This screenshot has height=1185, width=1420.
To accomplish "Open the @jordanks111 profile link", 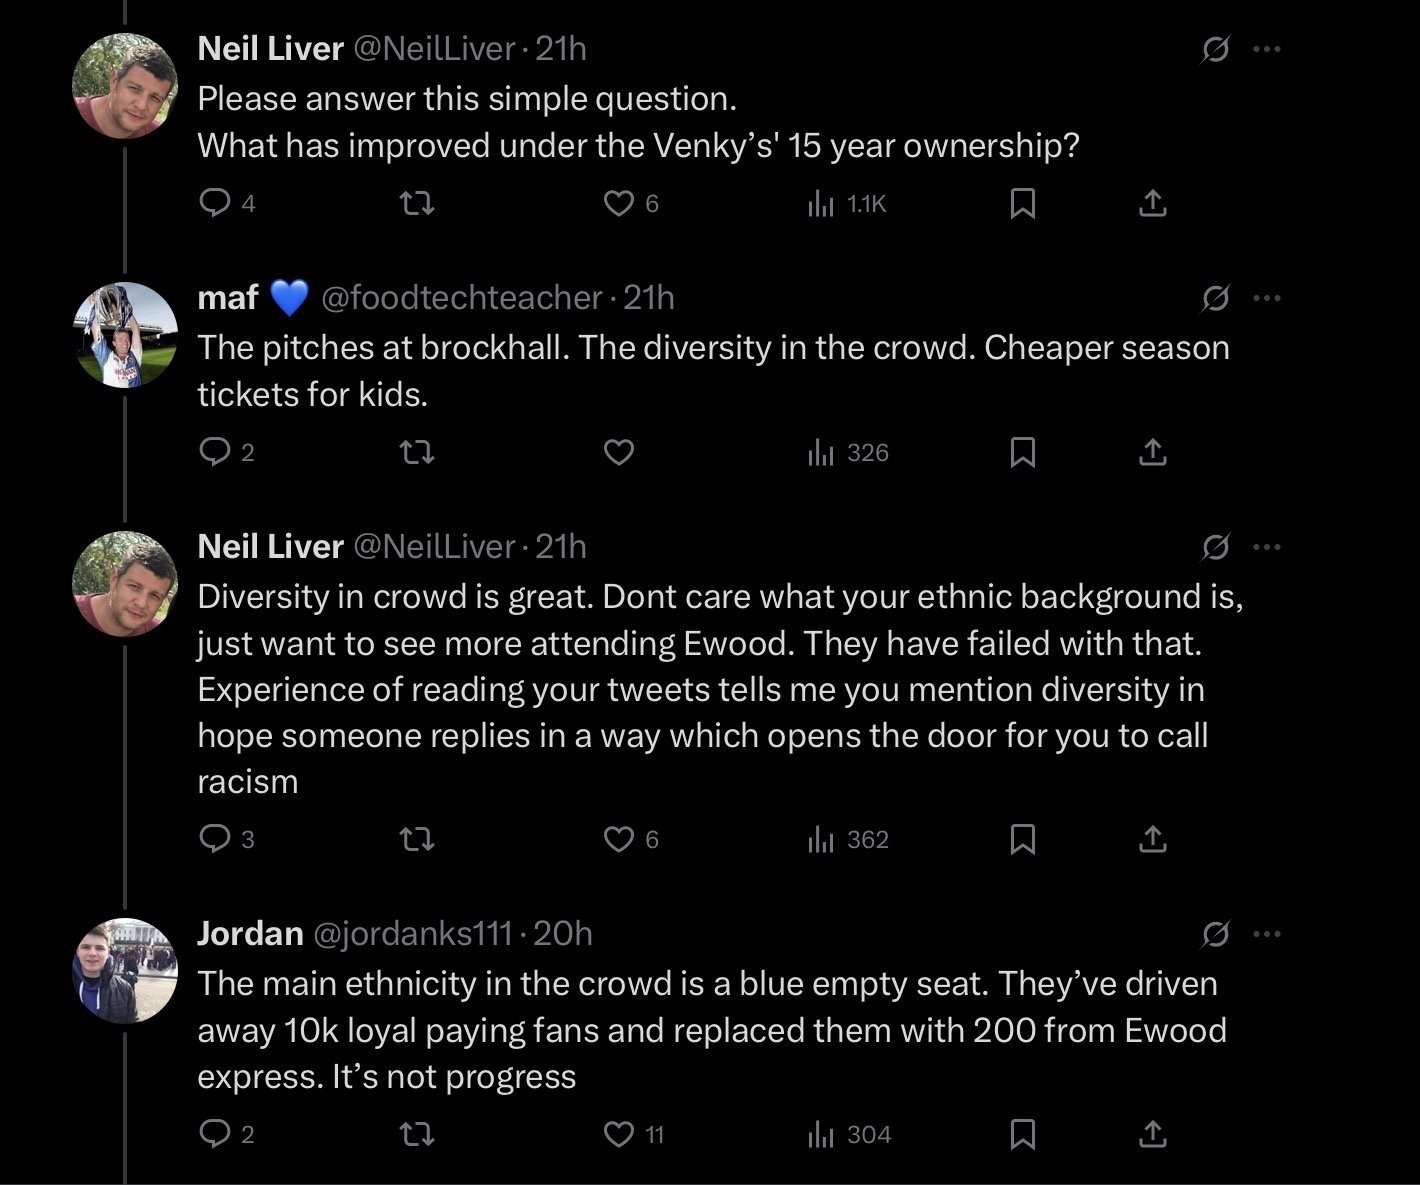I will 412,934.
